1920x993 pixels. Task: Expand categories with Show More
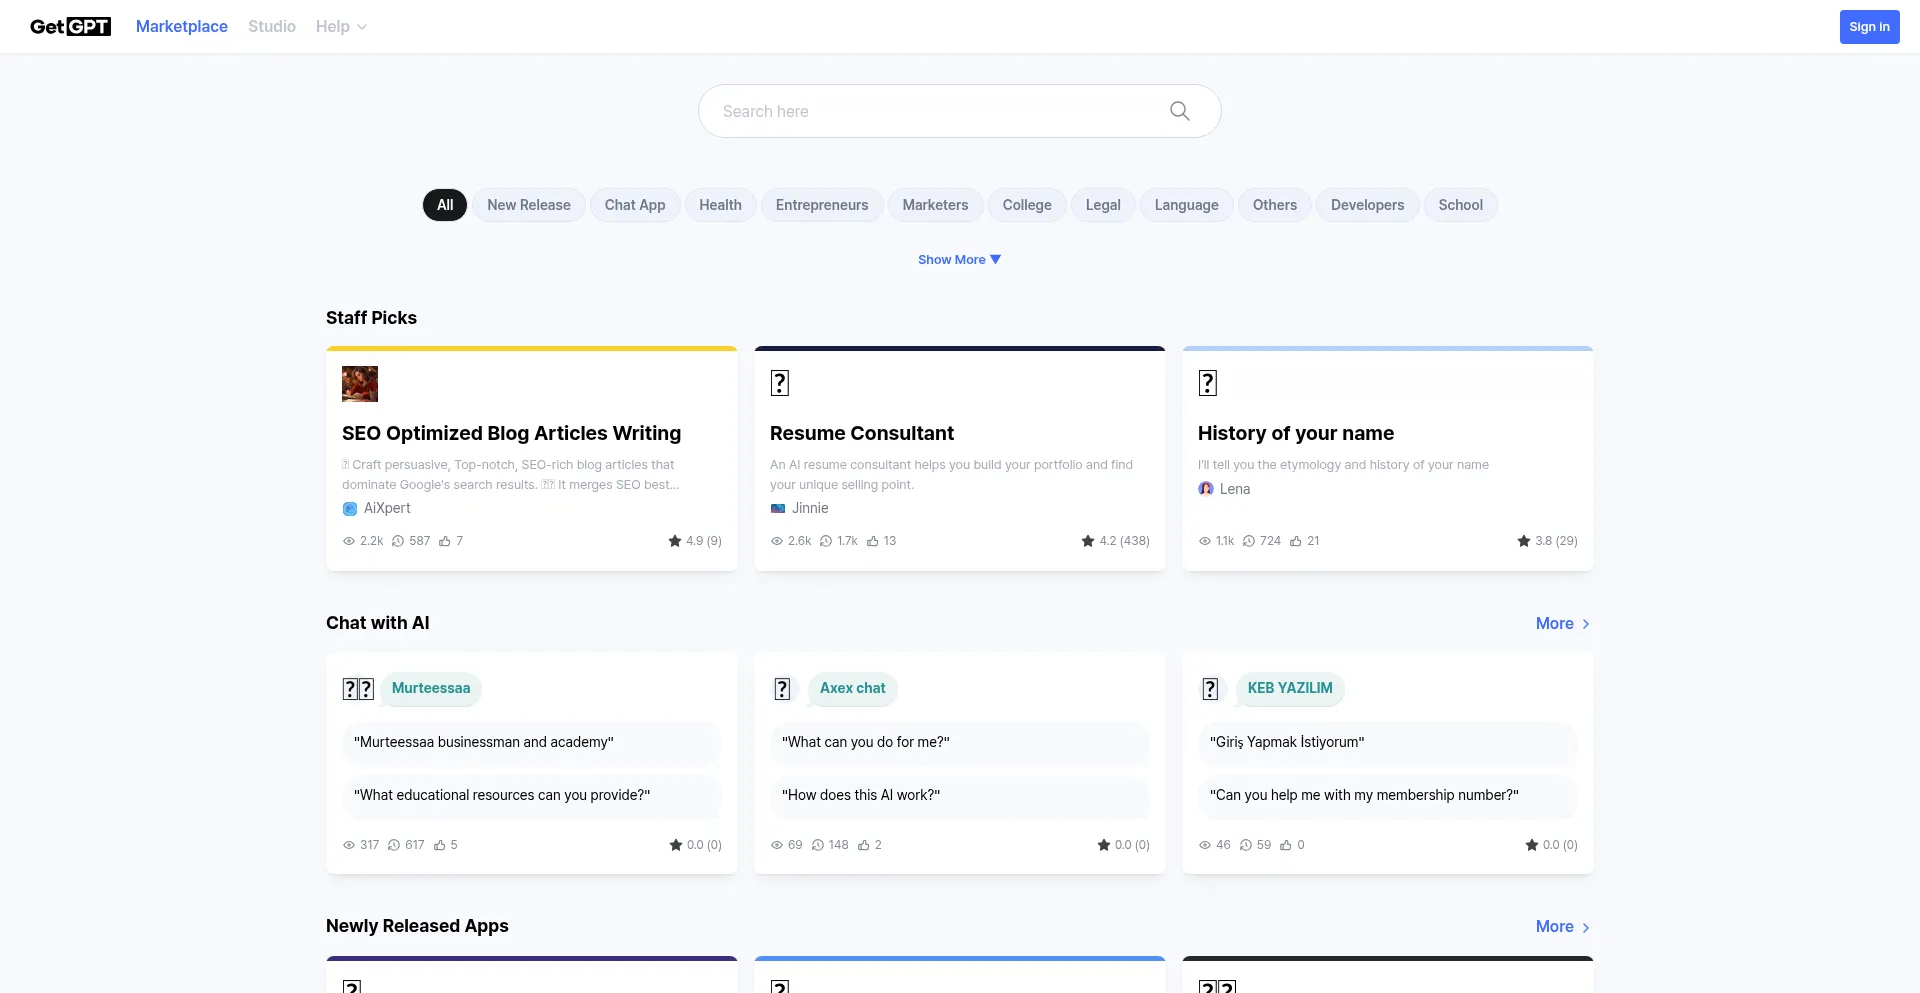tap(958, 260)
